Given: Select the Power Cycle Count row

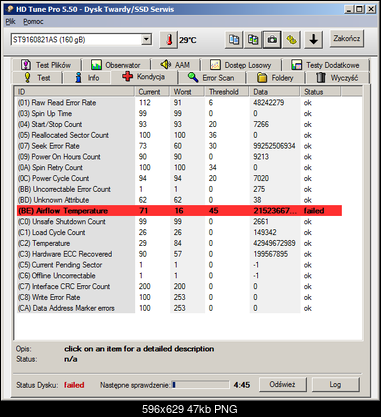Looking at the screenshot, I should (179, 178).
